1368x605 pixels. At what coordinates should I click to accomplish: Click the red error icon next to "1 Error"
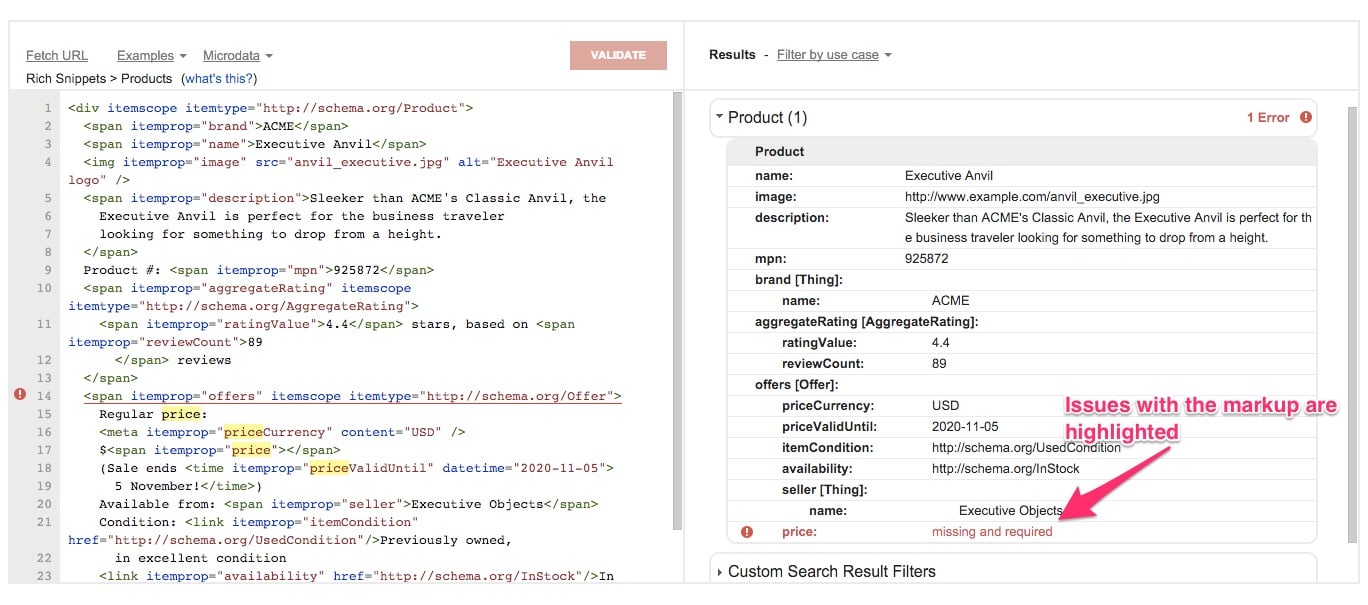click(1305, 118)
